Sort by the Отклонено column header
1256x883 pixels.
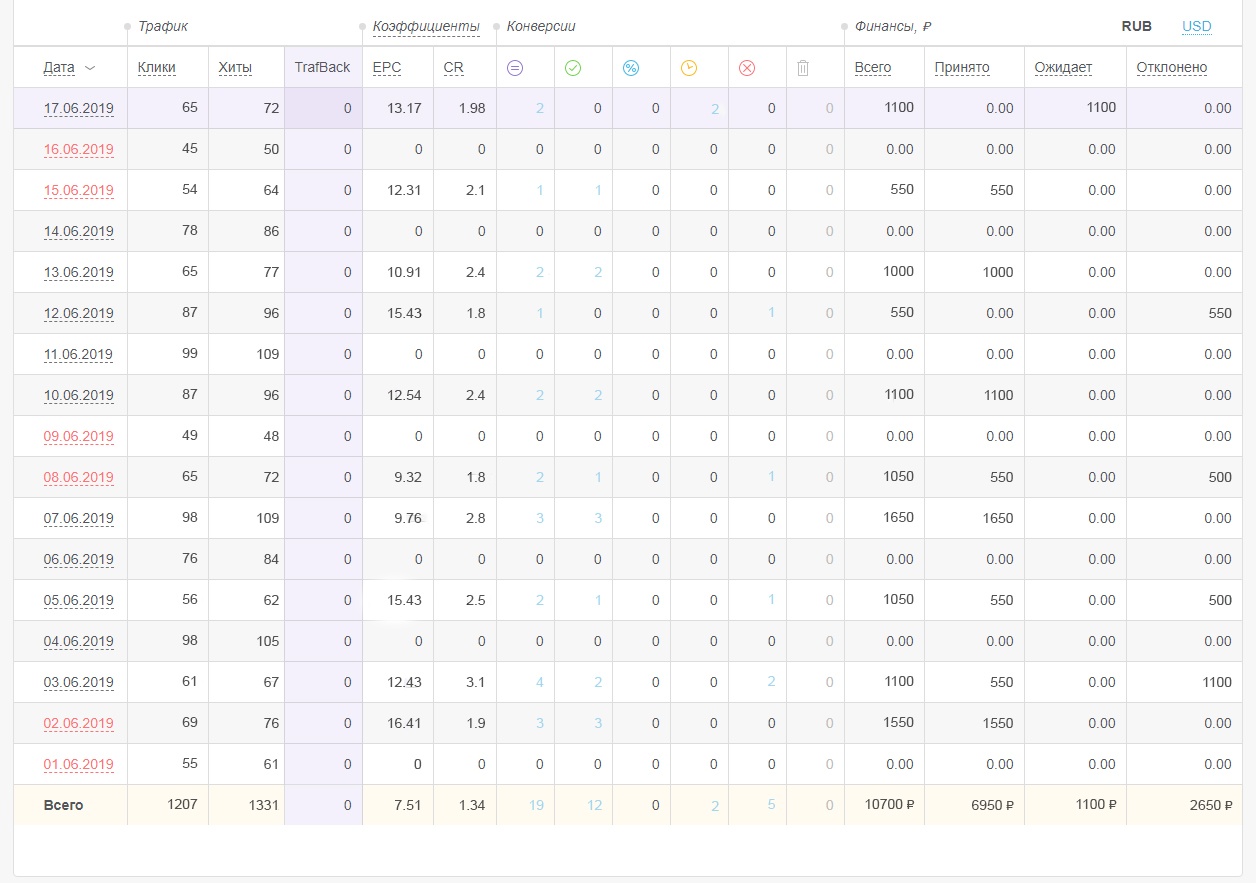point(1171,68)
